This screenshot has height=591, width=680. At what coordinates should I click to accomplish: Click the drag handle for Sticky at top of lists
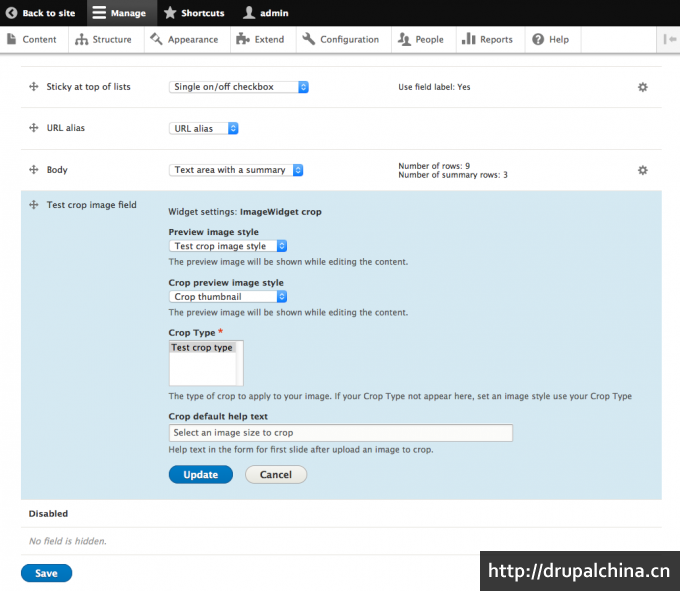(x=34, y=87)
